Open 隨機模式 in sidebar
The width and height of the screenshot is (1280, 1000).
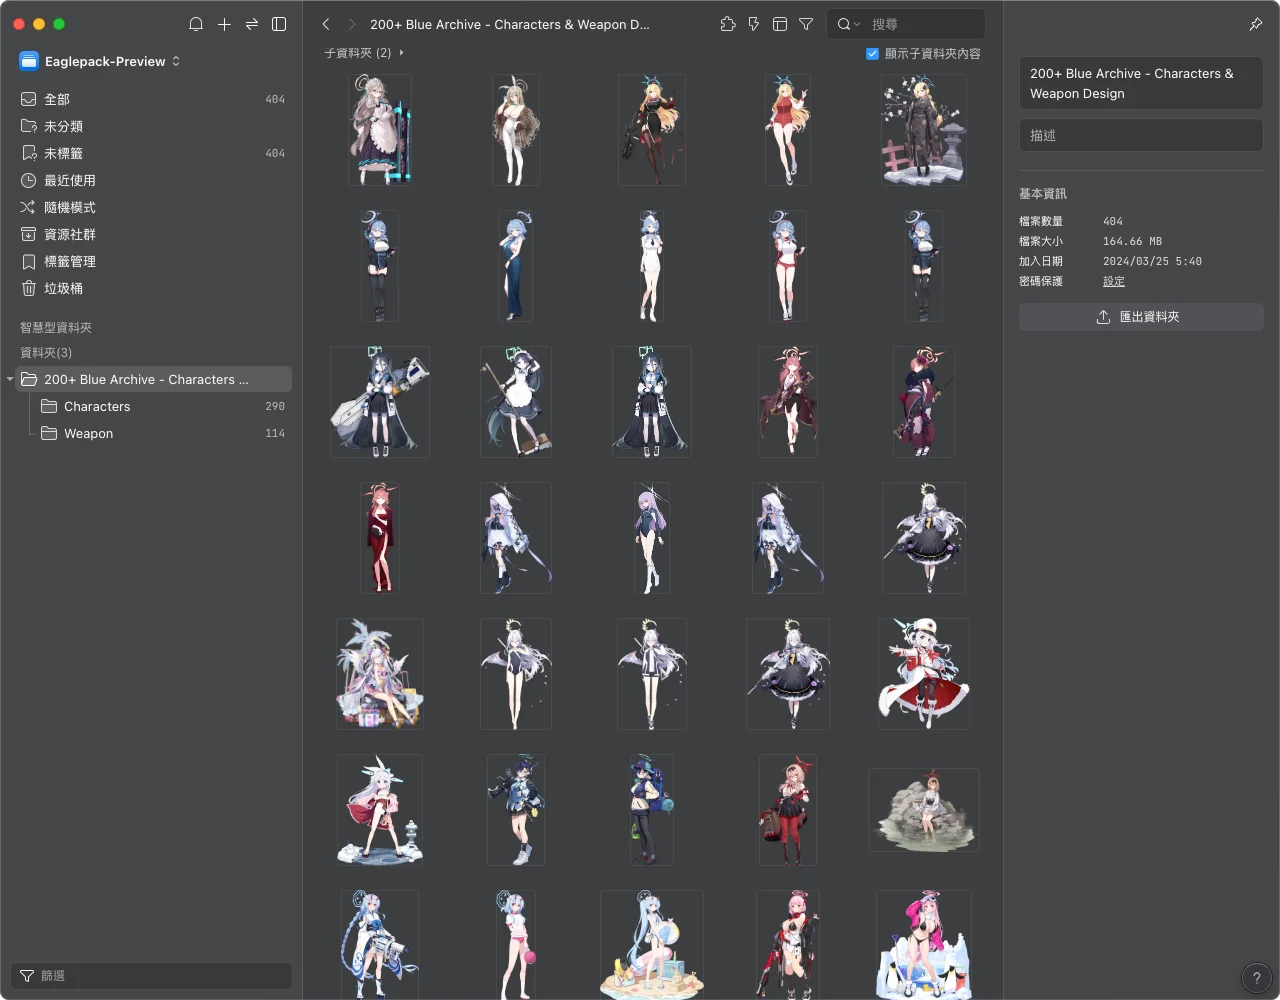152,207
